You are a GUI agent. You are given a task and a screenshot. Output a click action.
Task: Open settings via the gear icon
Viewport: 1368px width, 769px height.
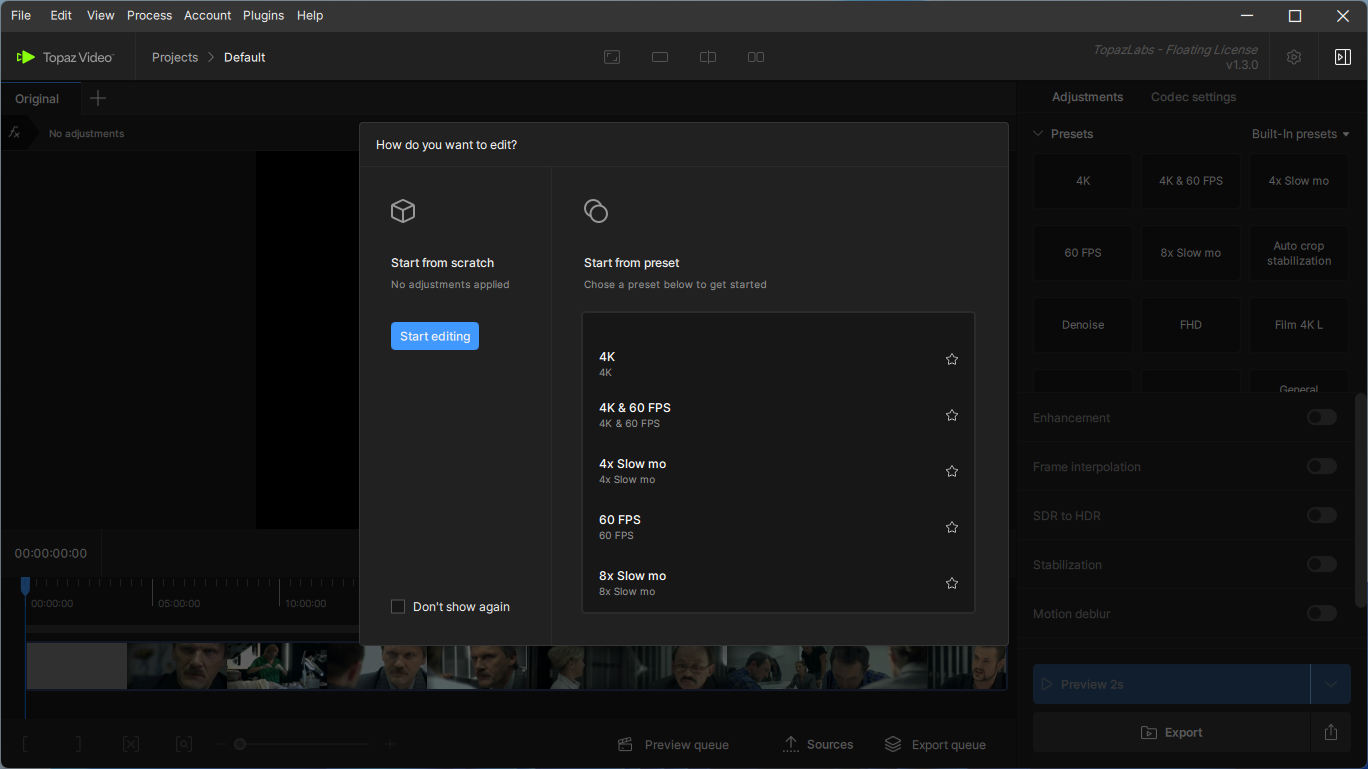(x=1294, y=57)
